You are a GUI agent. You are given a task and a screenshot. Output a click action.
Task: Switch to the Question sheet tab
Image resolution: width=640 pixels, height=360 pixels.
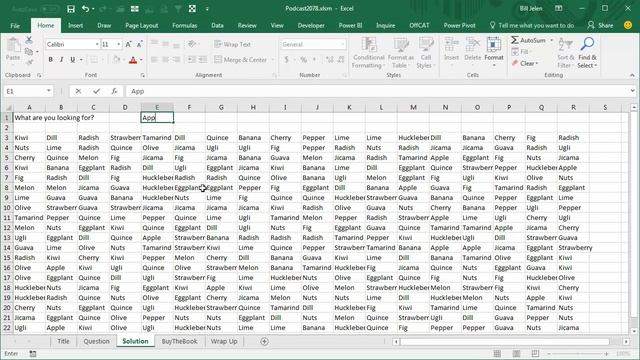pyautogui.click(x=96, y=341)
